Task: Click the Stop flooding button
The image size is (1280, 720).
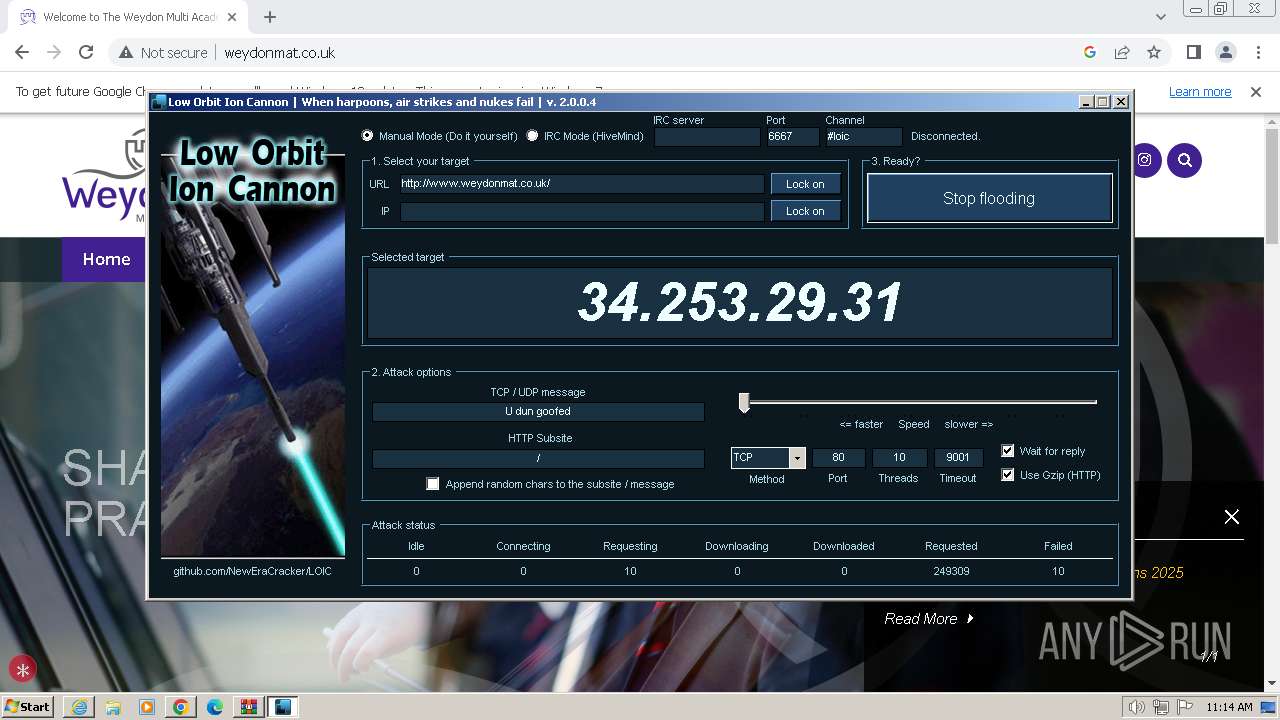Action: 989,198
